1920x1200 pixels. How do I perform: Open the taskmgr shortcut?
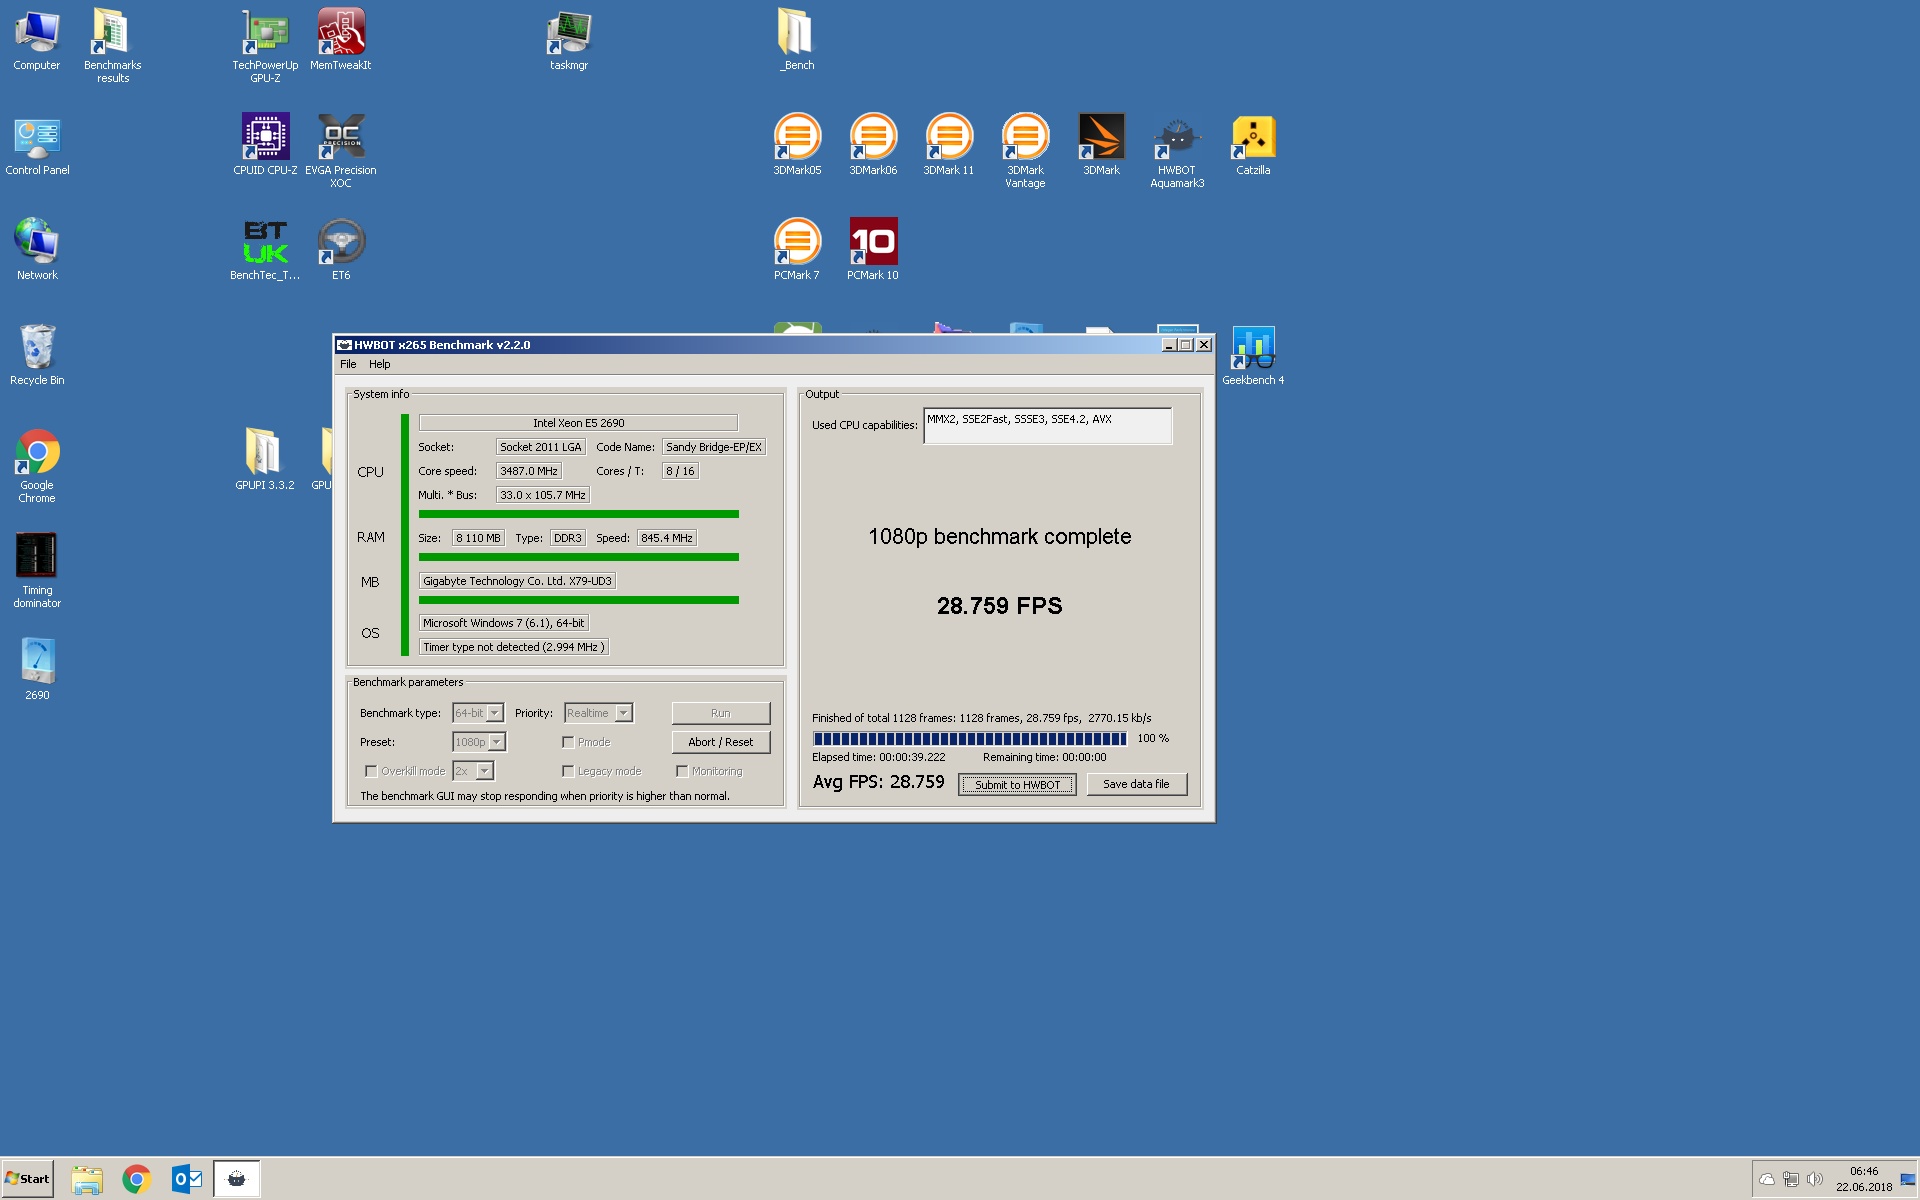(569, 40)
